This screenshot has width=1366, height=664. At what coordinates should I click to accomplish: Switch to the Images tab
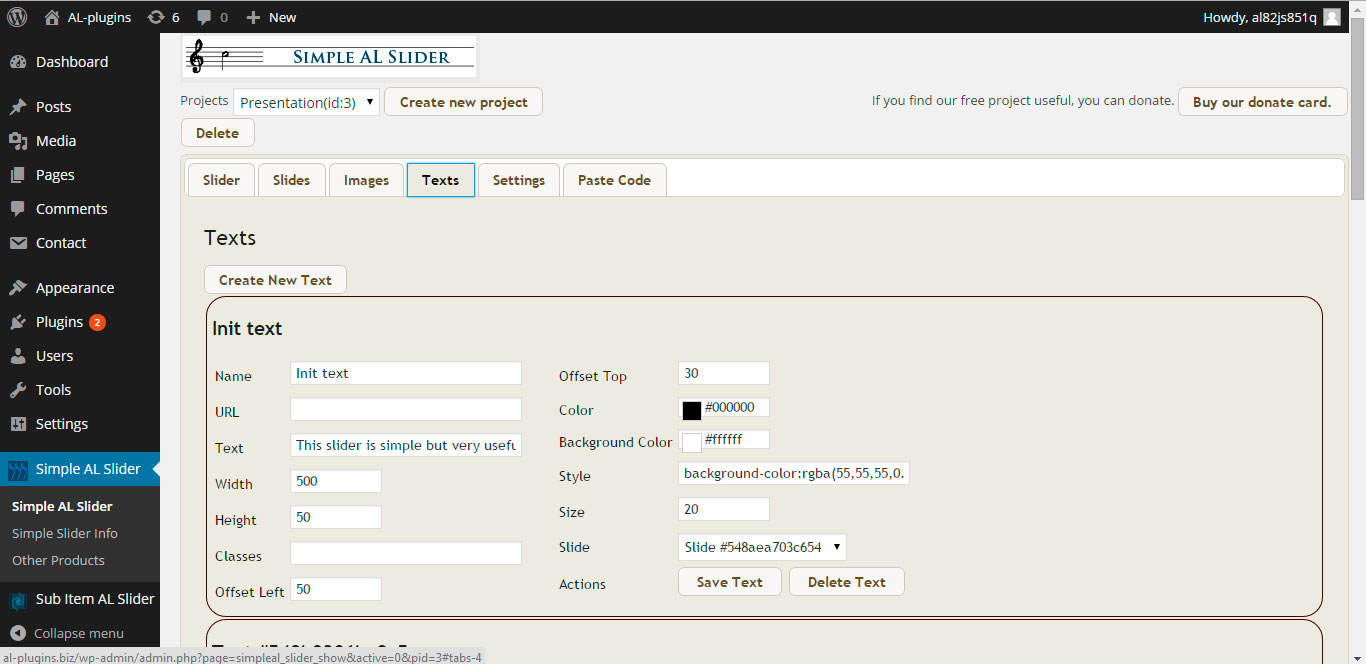click(366, 180)
